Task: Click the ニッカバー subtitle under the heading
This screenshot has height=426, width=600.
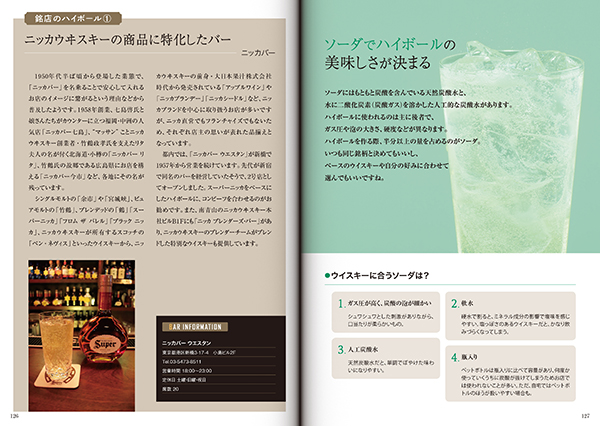Action: 258,53
